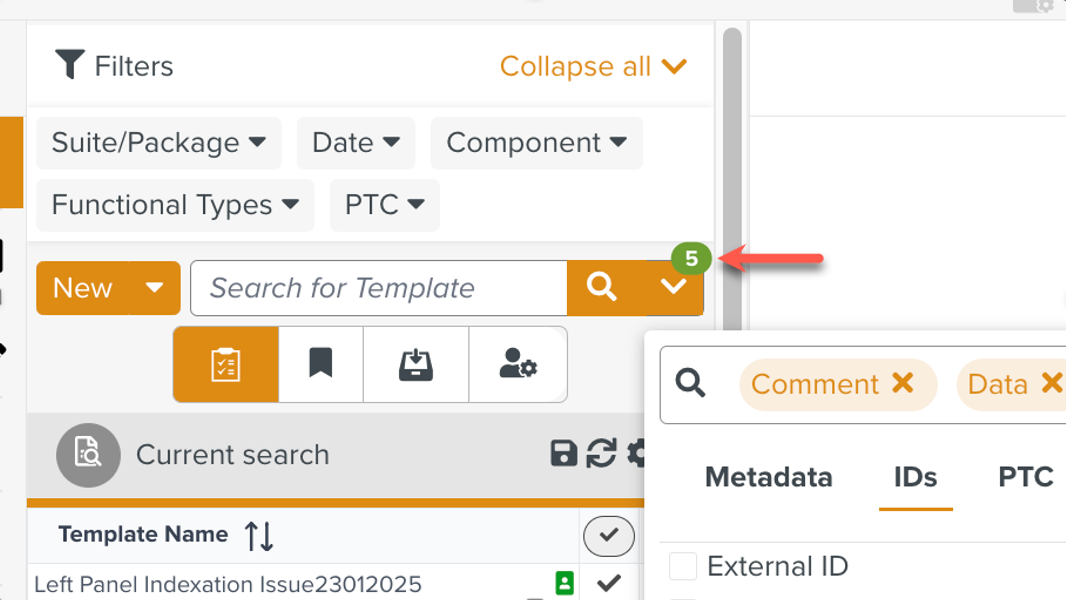Check the External ID checkbox
Screen dimensions: 1066x600
(683, 566)
